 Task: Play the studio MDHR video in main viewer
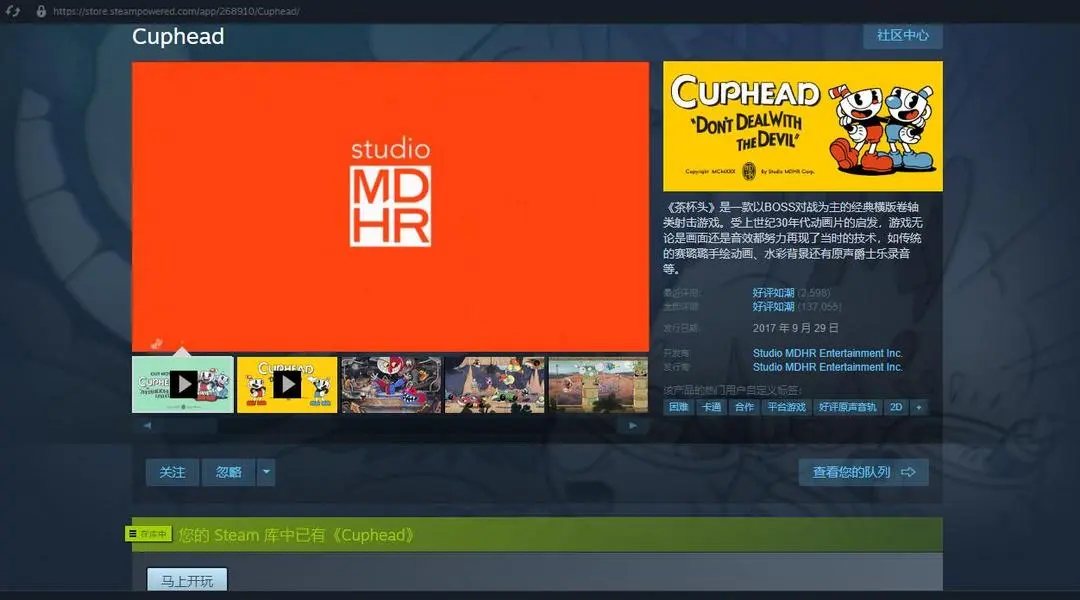tap(390, 207)
